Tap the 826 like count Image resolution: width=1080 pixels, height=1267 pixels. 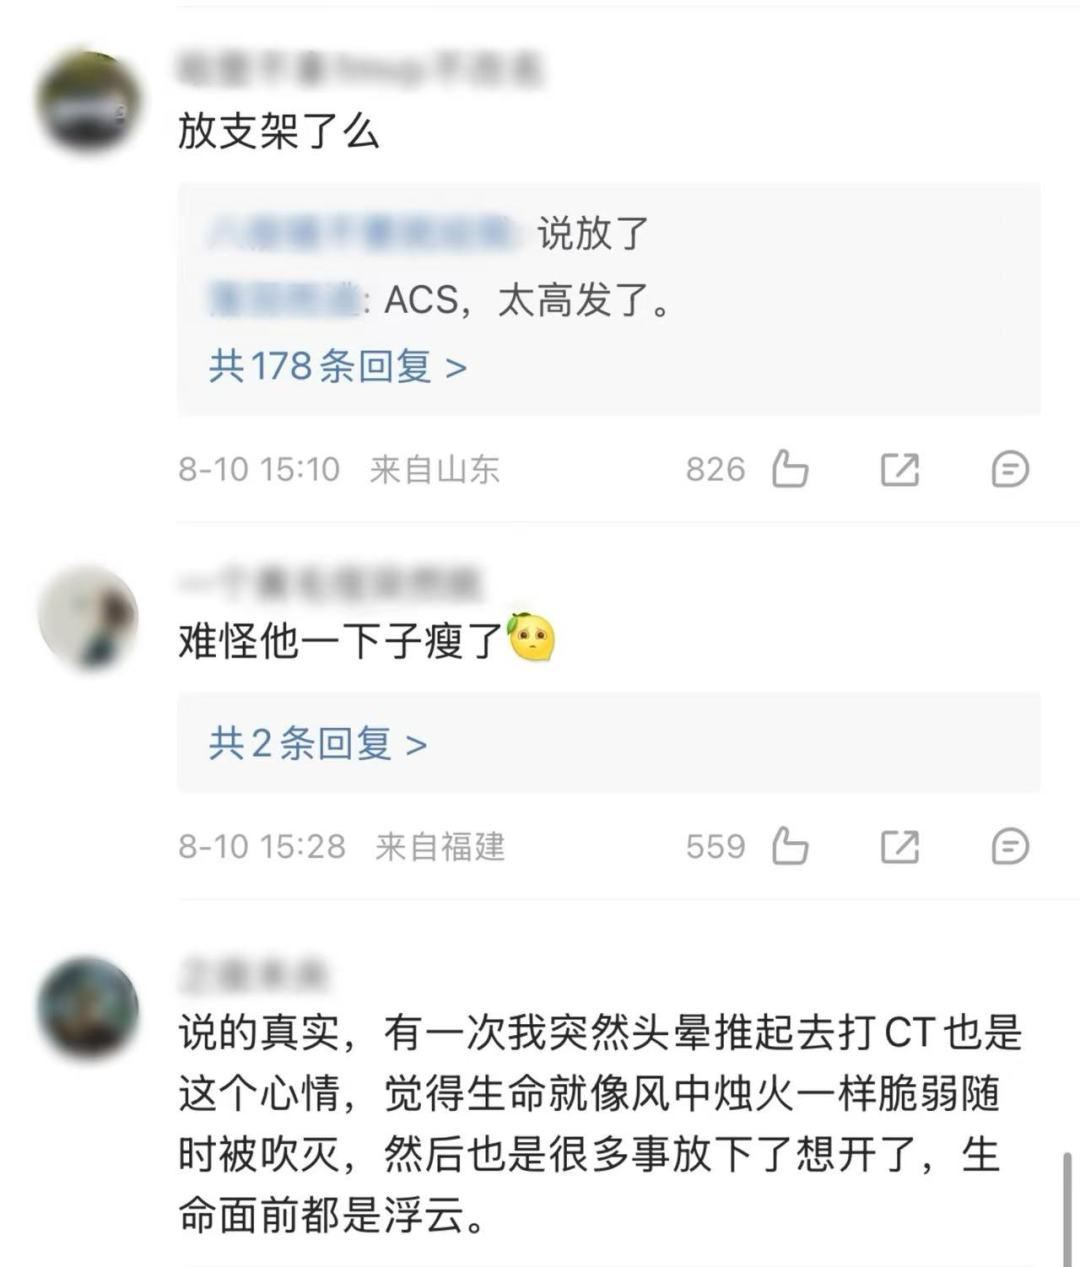716,469
